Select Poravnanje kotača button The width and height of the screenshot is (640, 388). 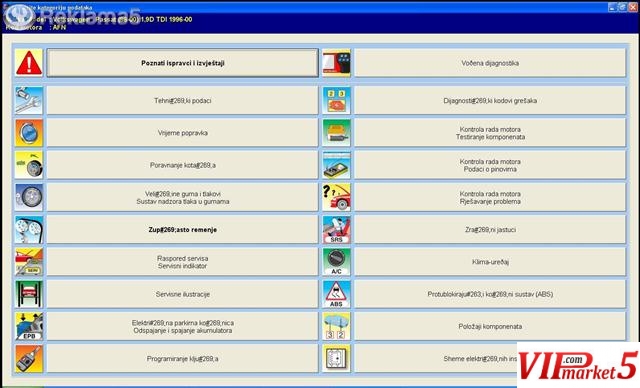pos(182,165)
